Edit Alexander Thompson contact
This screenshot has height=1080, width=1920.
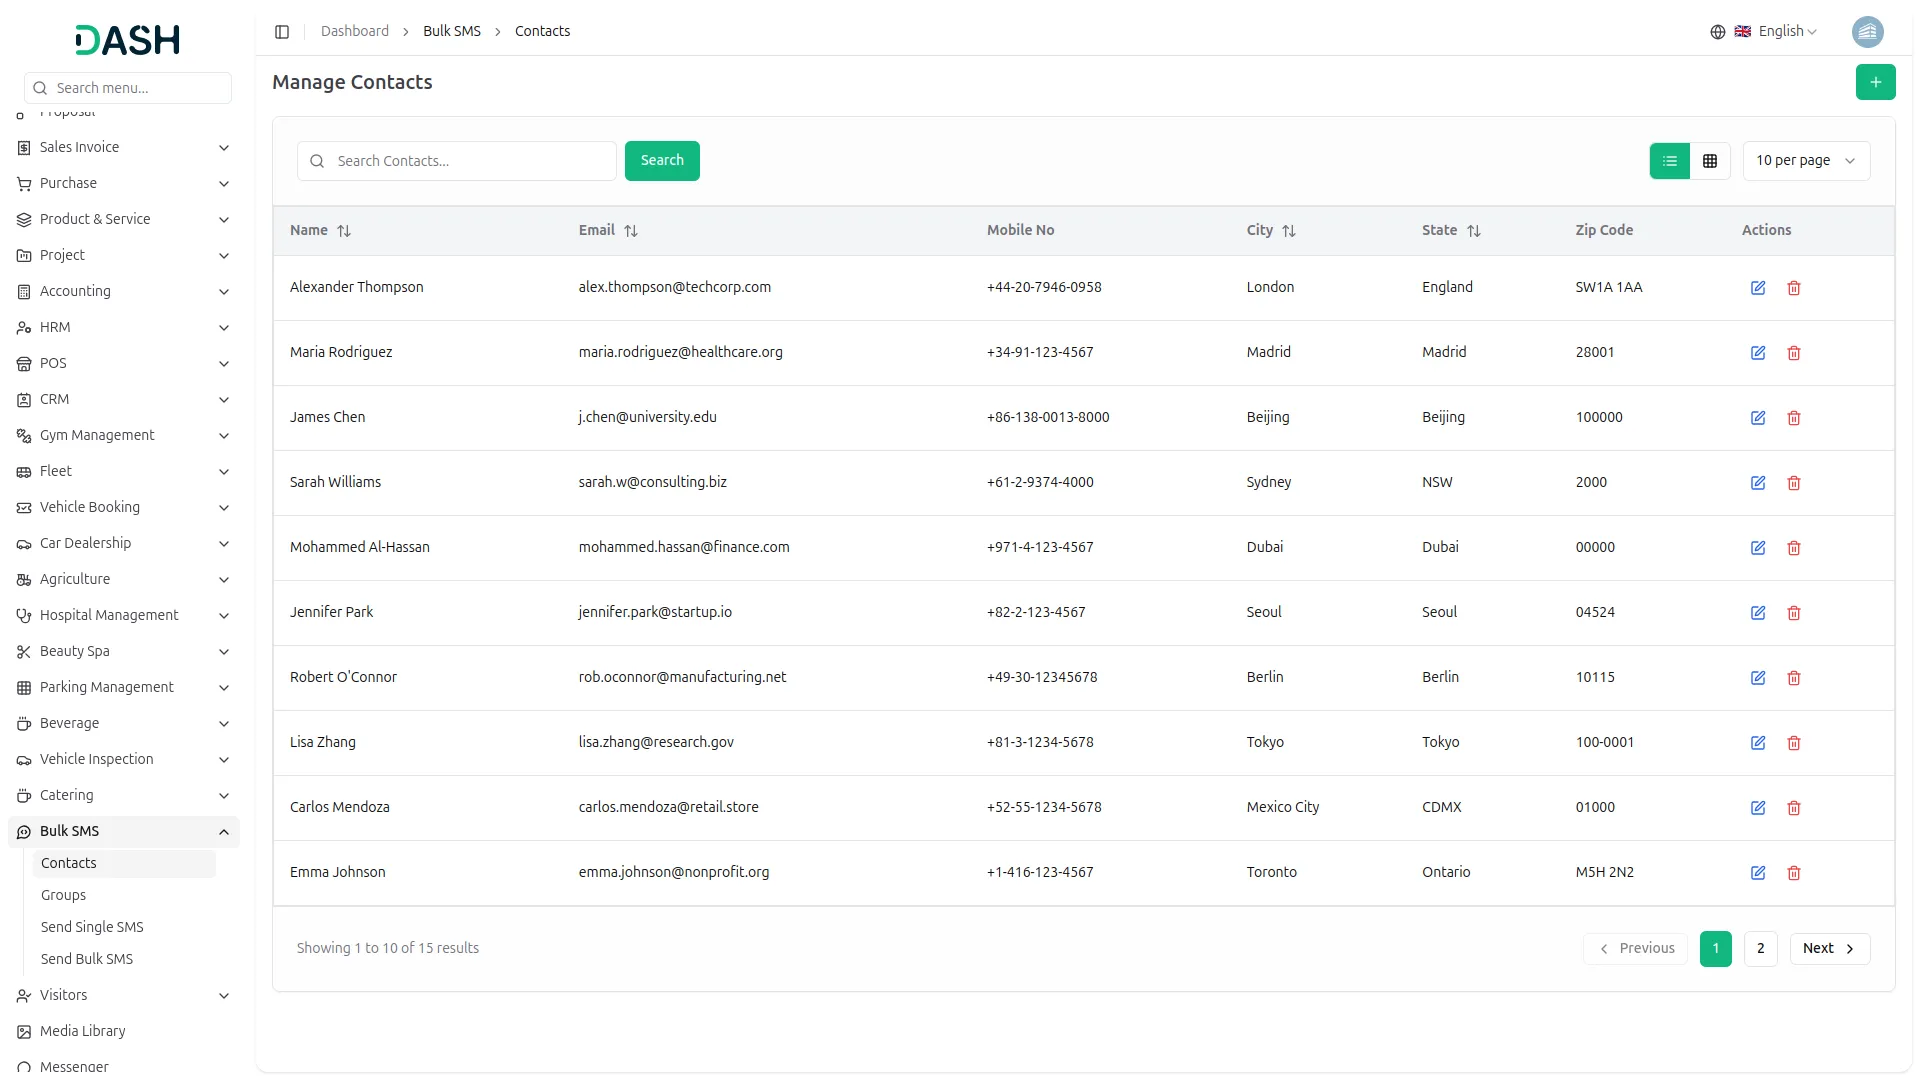pyautogui.click(x=1758, y=288)
